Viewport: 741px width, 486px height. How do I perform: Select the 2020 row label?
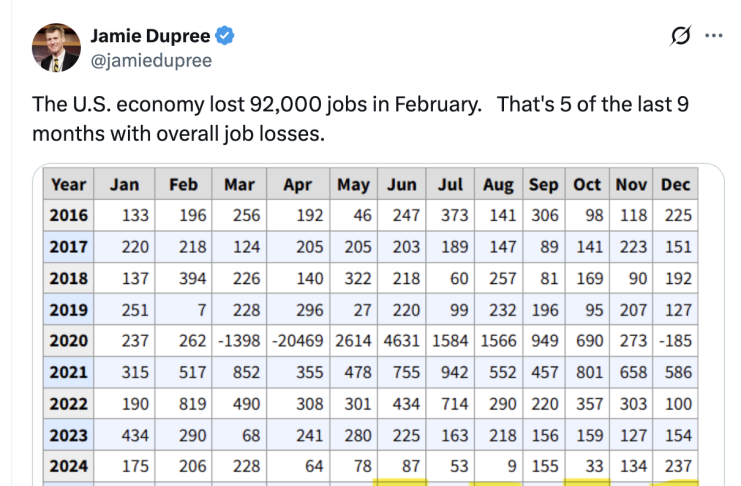[x=68, y=341]
